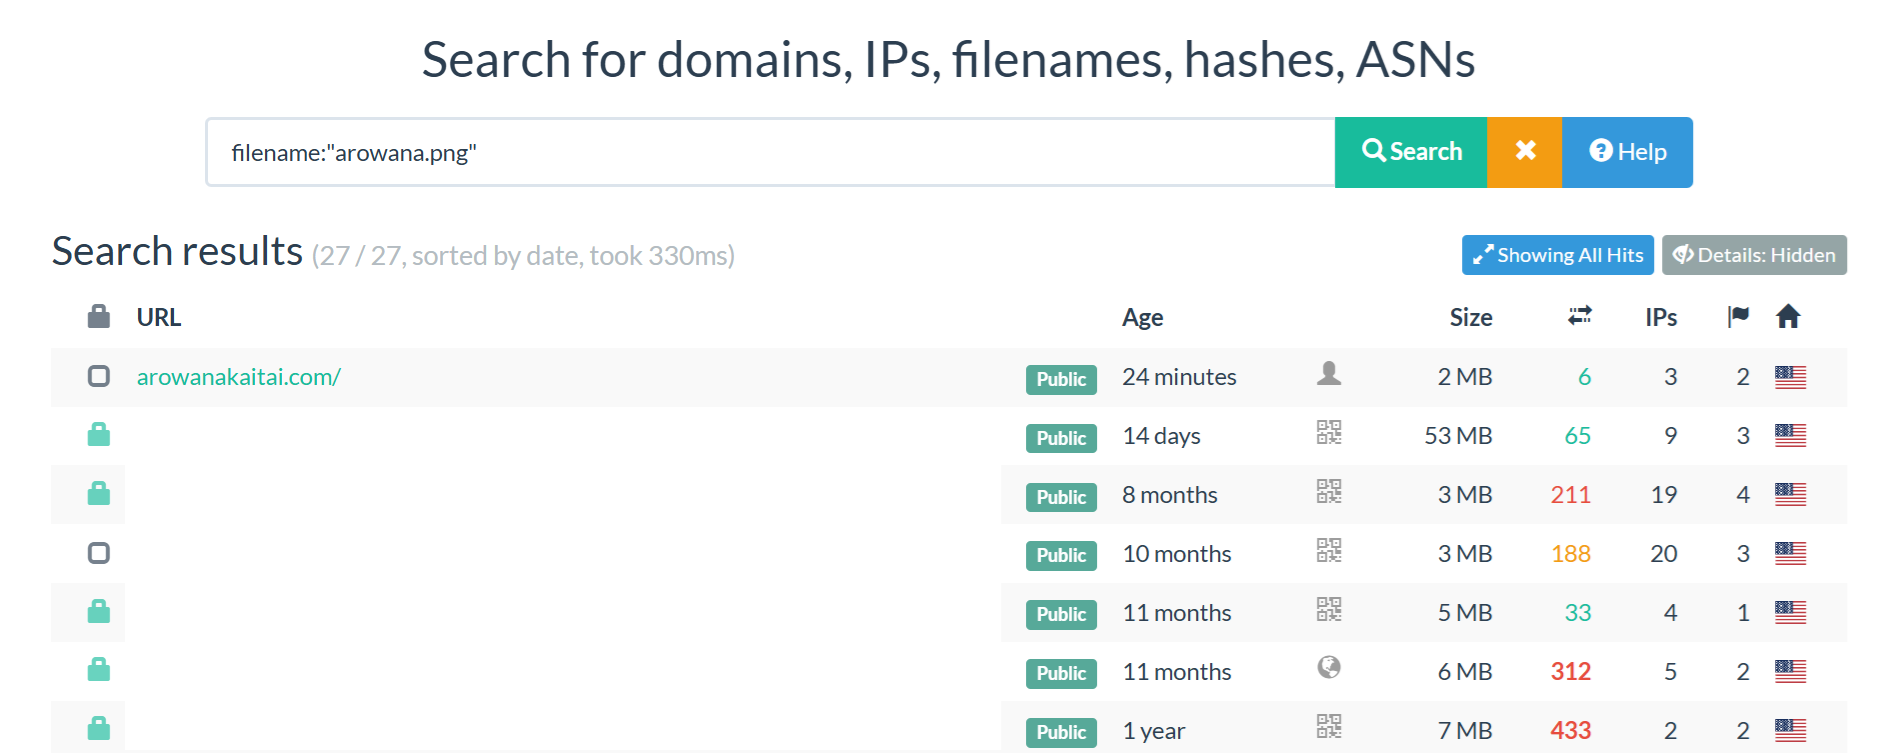Click the globe icon in the 6 MB row

point(1328,668)
